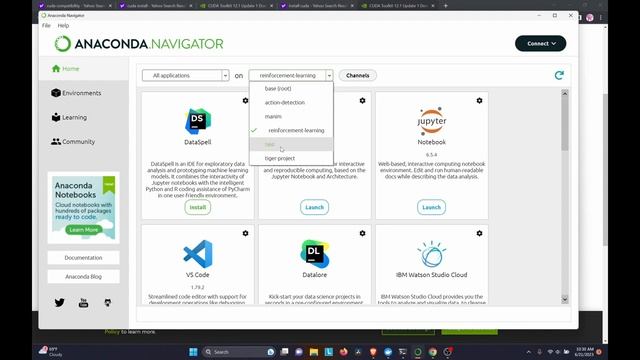
Task: Open the weather widget on the taskbar
Action: tap(51, 352)
